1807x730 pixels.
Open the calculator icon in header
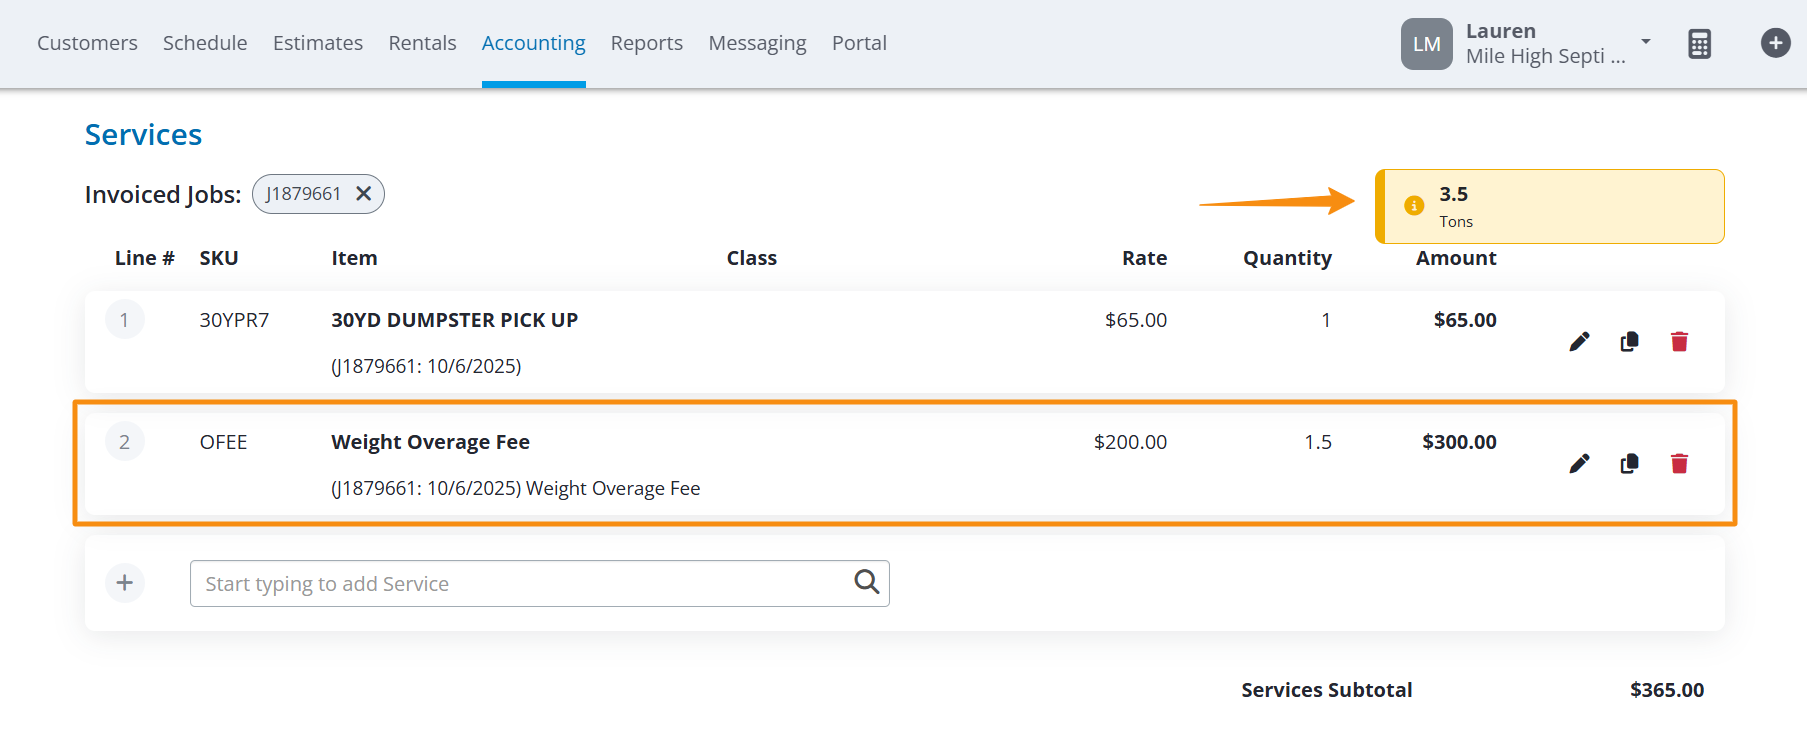(x=1699, y=44)
